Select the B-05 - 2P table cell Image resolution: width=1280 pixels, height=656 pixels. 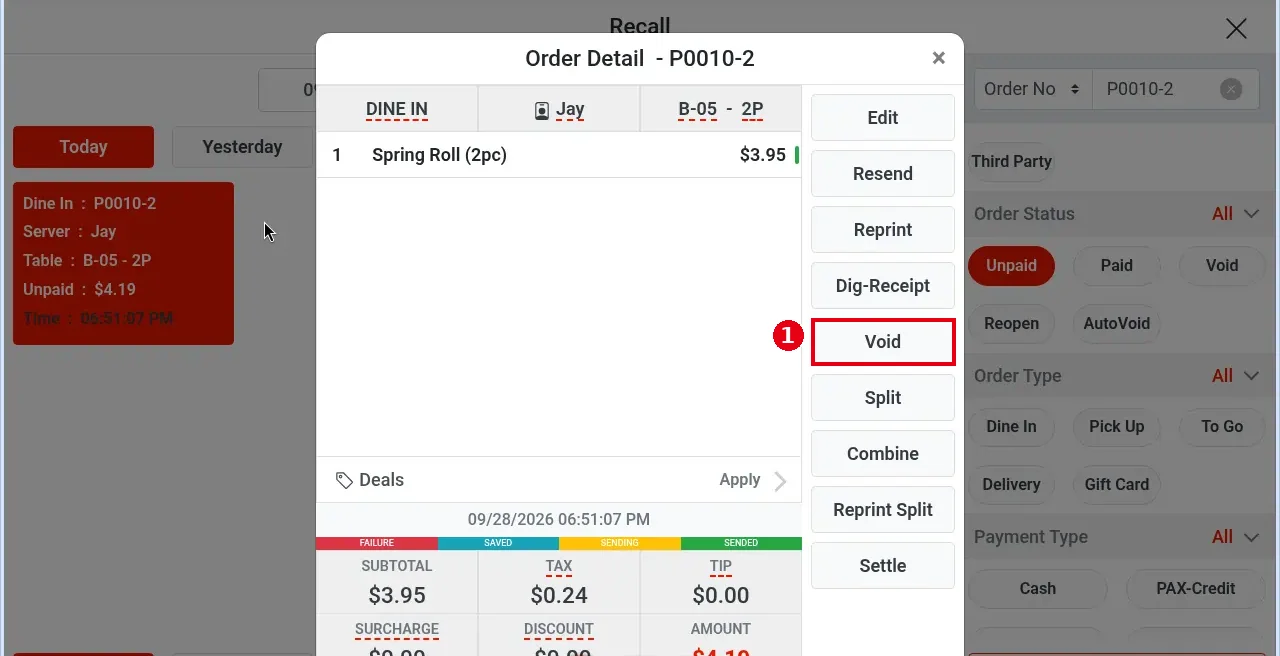click(x=721, y=109)
